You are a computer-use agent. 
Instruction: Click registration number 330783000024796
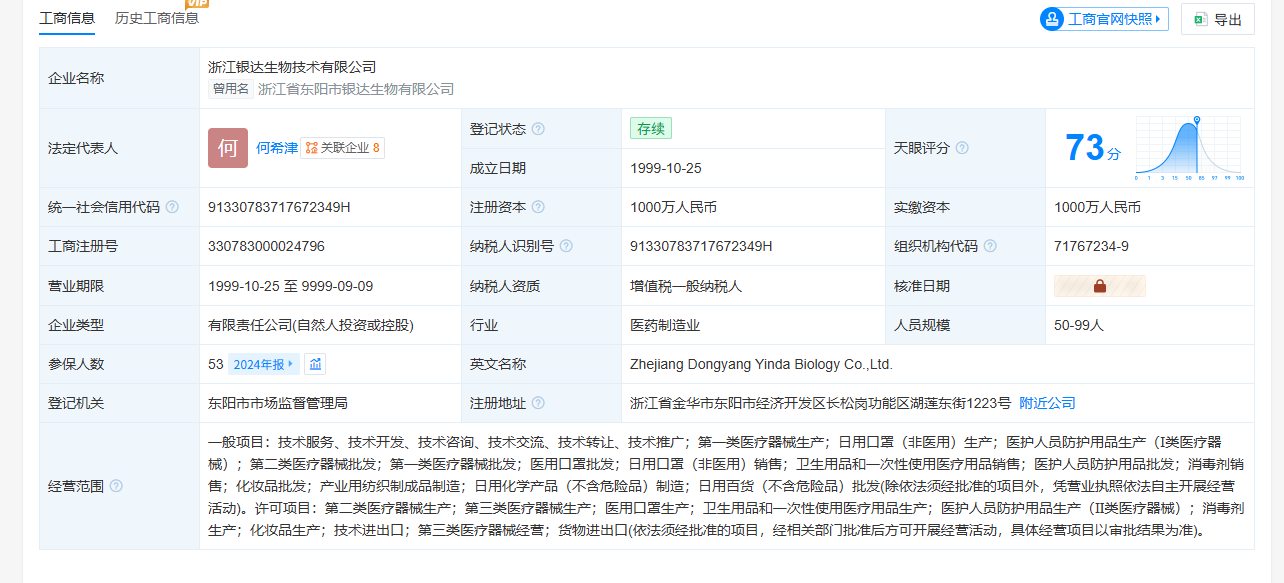pos(266,246)
